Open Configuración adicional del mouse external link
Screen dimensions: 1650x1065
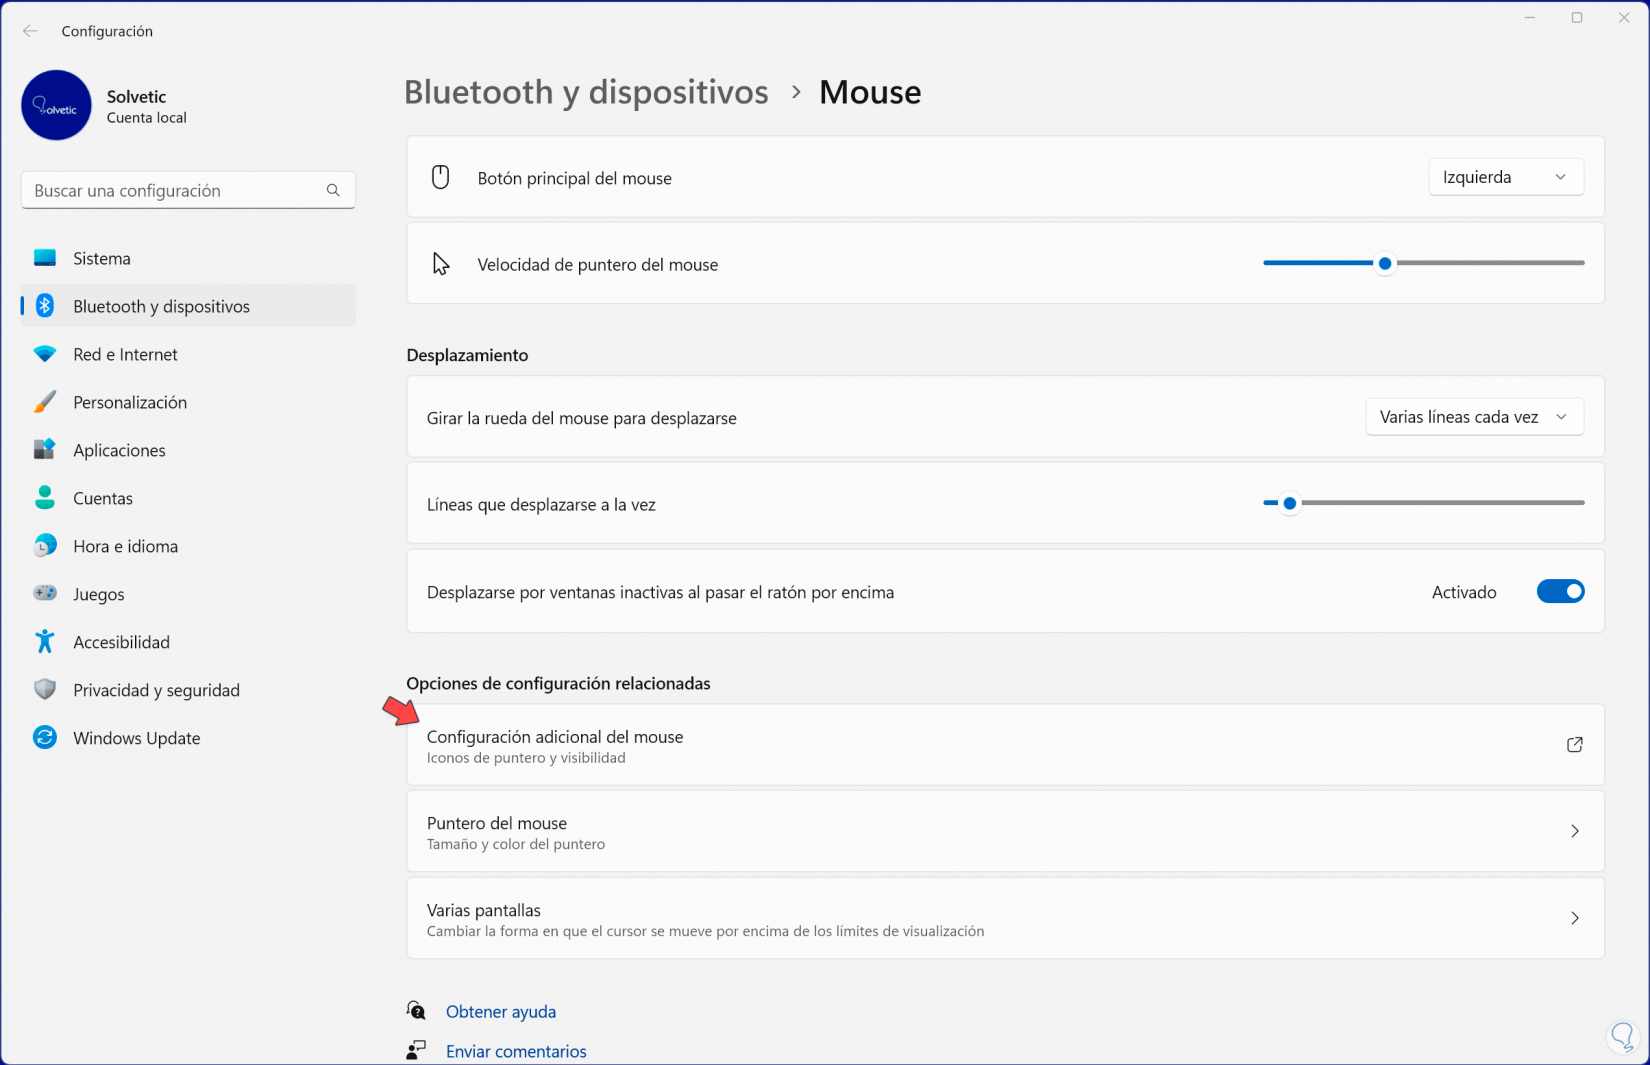1574,745
